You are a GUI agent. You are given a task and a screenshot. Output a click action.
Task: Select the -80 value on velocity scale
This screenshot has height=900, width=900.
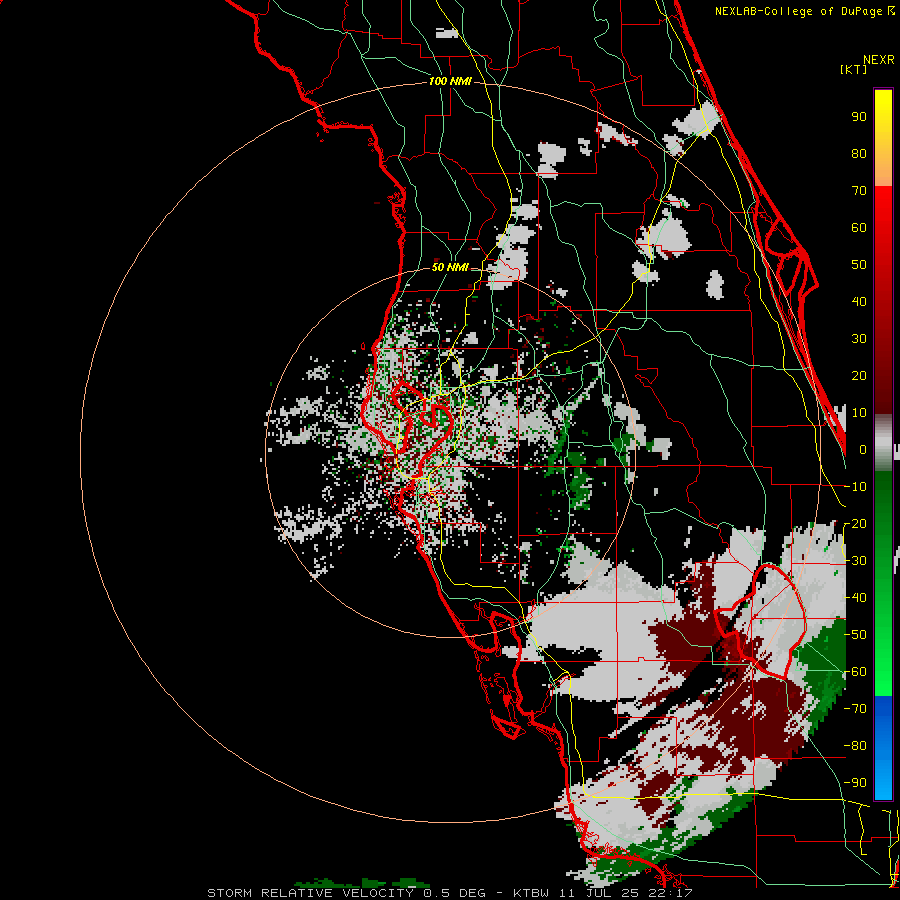coord(855,746)
